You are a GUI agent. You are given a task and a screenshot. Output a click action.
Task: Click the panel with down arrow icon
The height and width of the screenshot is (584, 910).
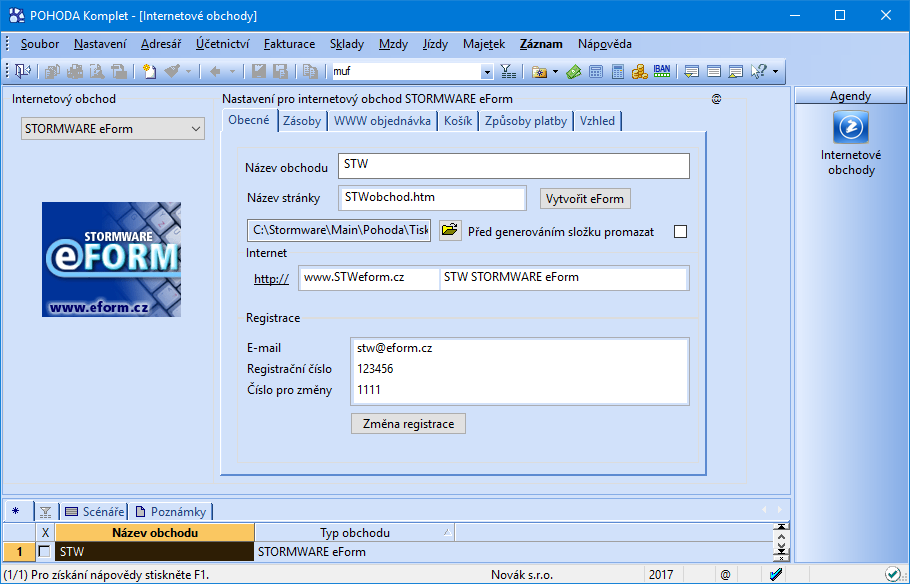pos(691,71)
